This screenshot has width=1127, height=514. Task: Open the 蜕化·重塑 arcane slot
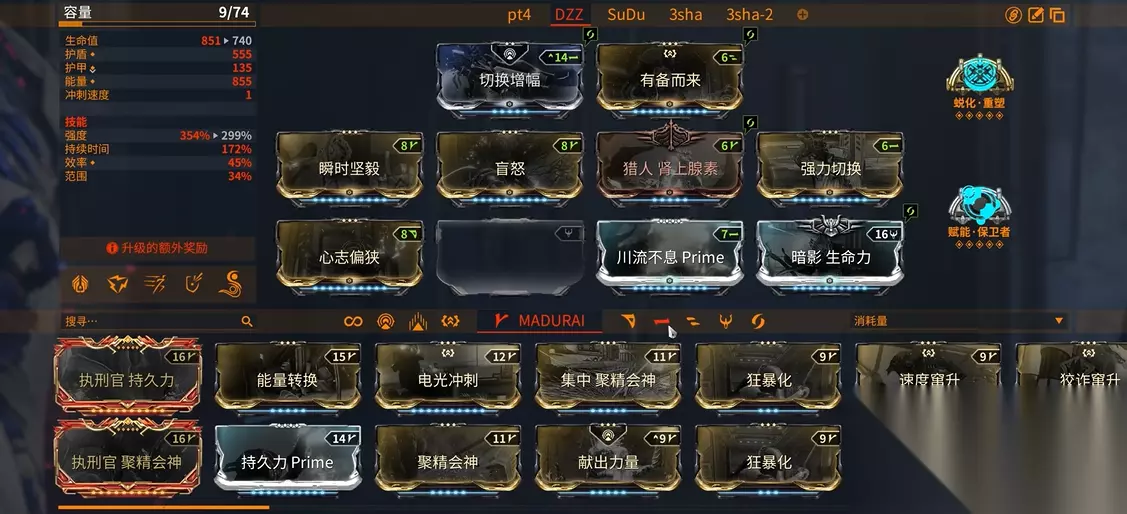(979, 79)
